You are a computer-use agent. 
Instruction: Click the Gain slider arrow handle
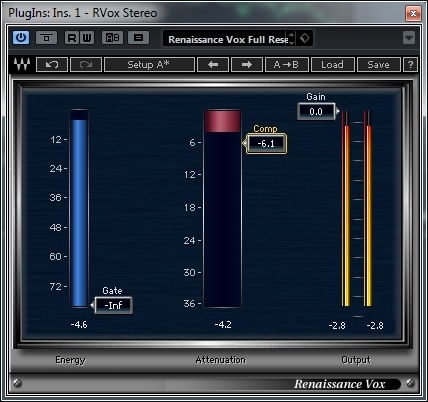338,111
